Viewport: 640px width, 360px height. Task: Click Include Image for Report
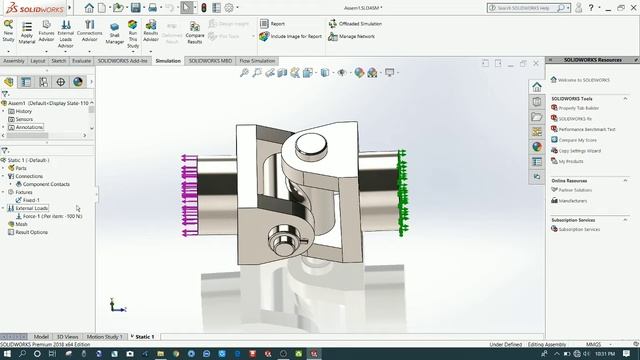291,36
